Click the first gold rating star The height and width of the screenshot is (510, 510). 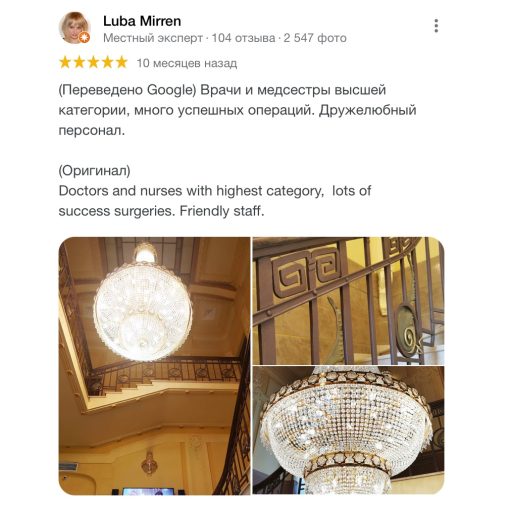pyautogui.click(x=65, y=62)
